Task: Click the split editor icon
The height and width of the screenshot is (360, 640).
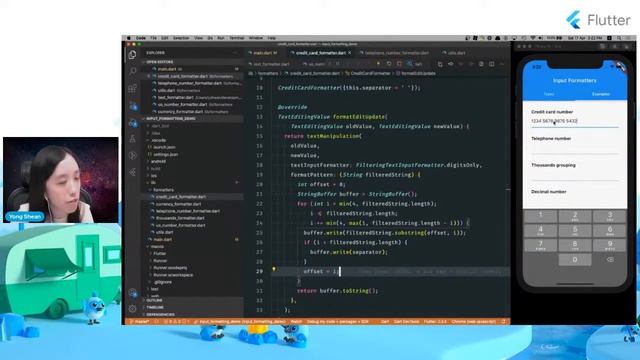Action: click(491, 64)
